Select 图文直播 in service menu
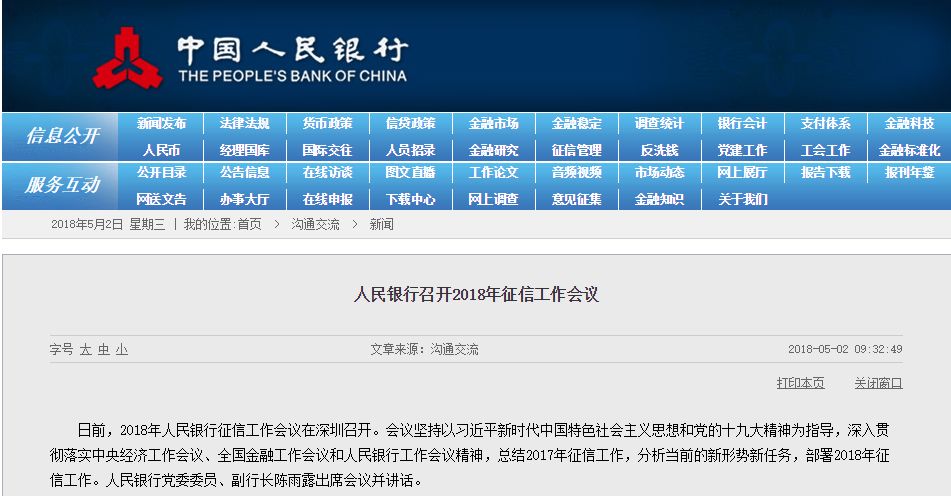Image resolution: width=951 pixels, height=496 pixels. point(411,173)
